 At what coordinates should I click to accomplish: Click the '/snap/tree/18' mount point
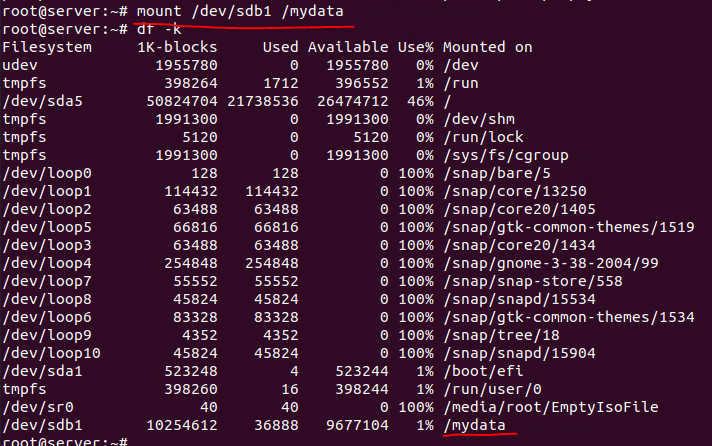click(x=501, y=335)
